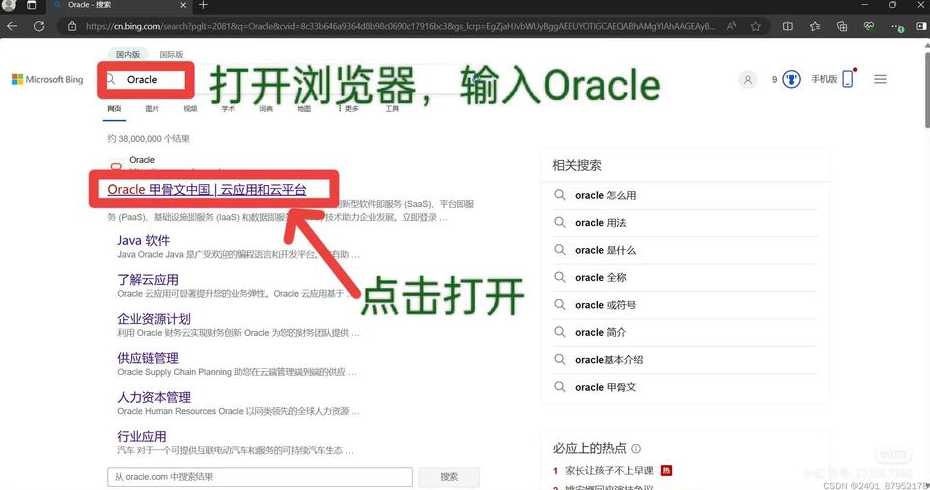Image resolution: width=930 pixels, height=490 pixels.
Task: Open hot topic 家长让孩子不上早课
Action: pos(609,470)
